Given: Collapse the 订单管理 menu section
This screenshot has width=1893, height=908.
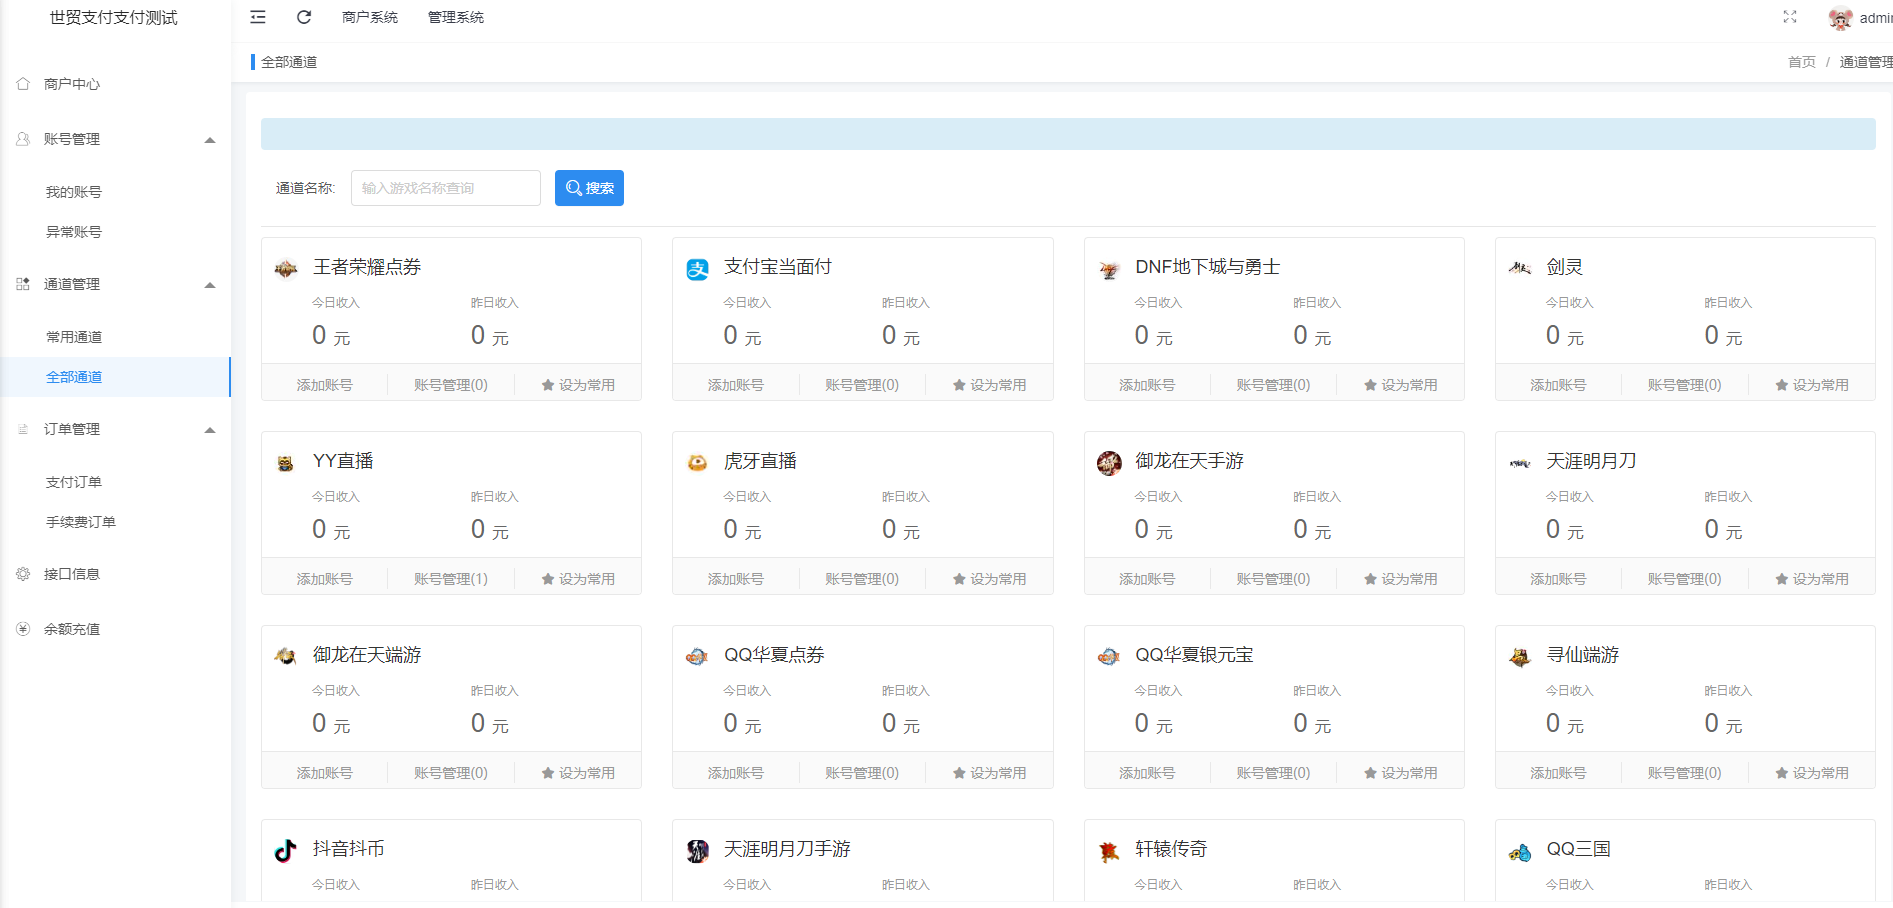Looking at the screenshot, I should 210,429.
